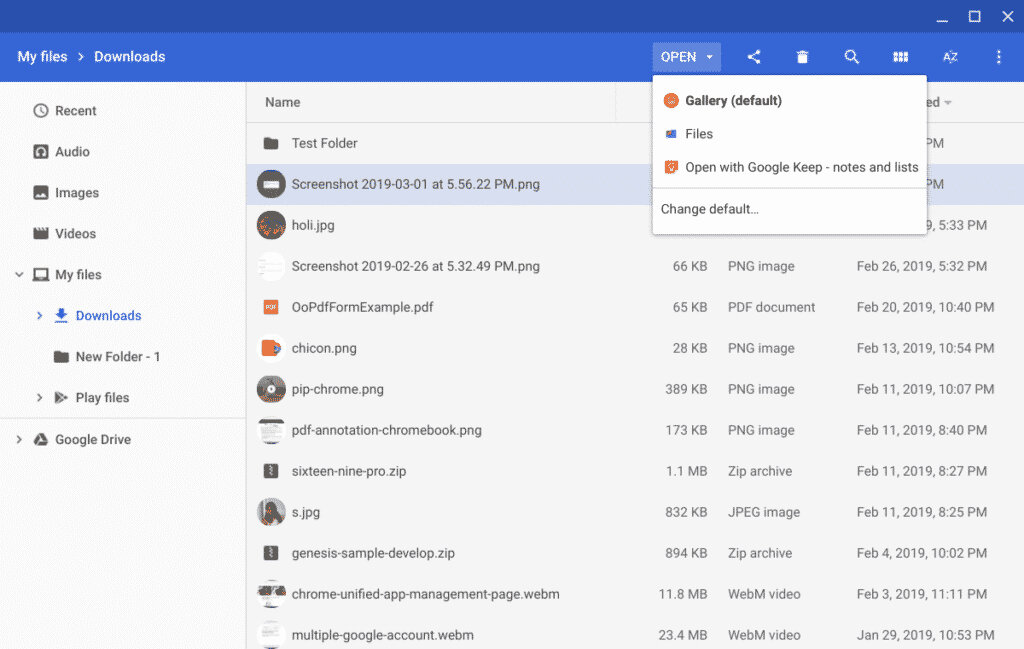Image resolution: width=1024 pixels, height=649 pixels.
Task: Select Recent in the sidebar
Action: click(76, 110)
